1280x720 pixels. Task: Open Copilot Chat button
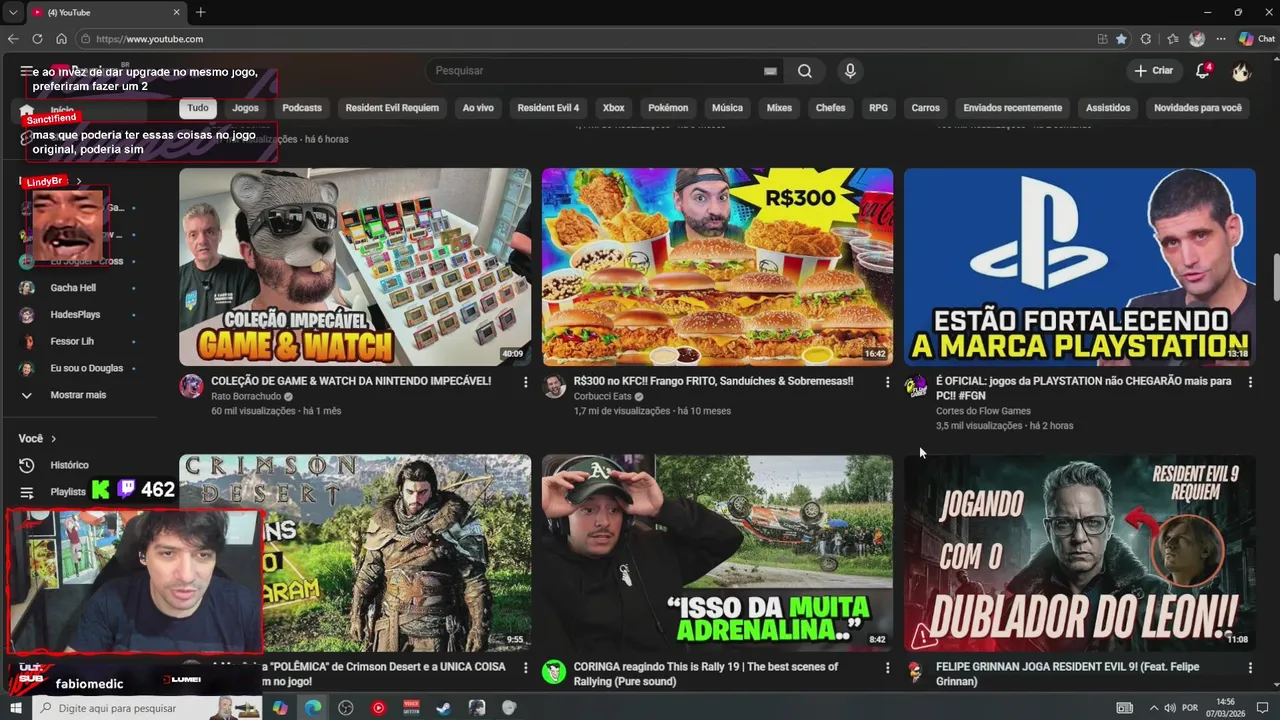click(x=1257, y=39)
